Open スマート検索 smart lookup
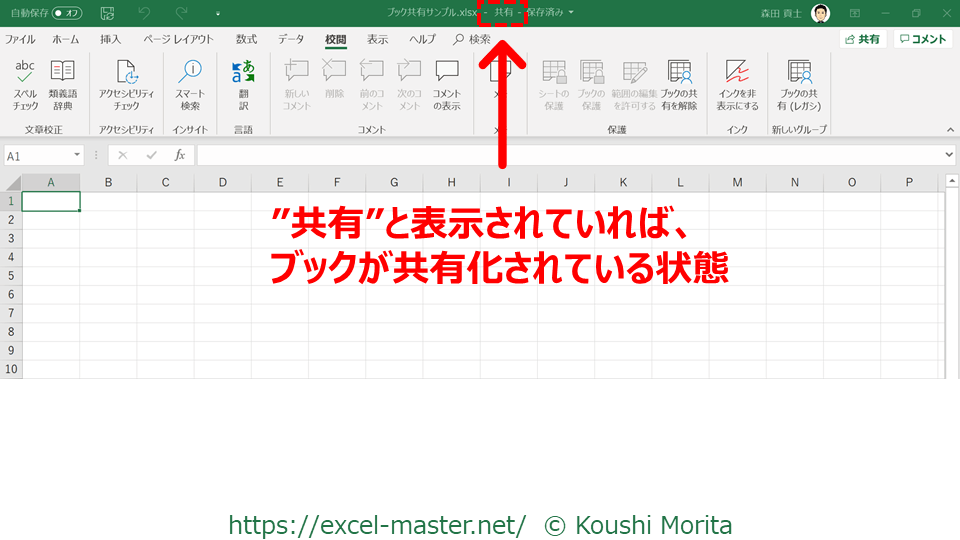Screen dimensions: 960x540 click(x=190, y=84)
